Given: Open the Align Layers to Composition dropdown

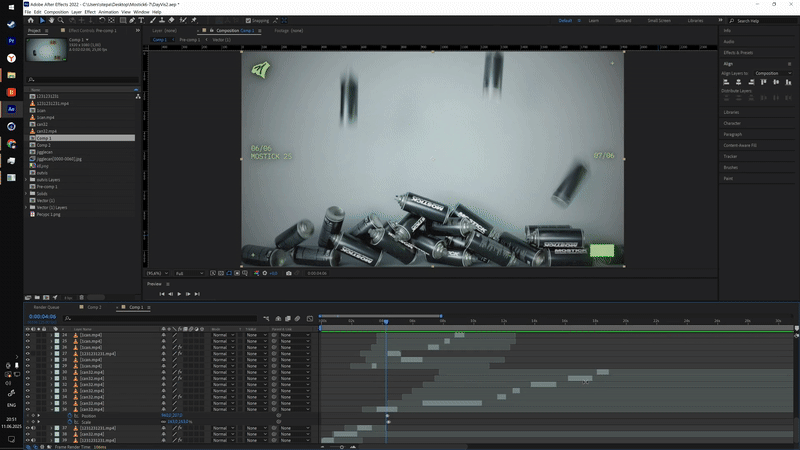Looking at the screenshot, I should tap(773, 73).
